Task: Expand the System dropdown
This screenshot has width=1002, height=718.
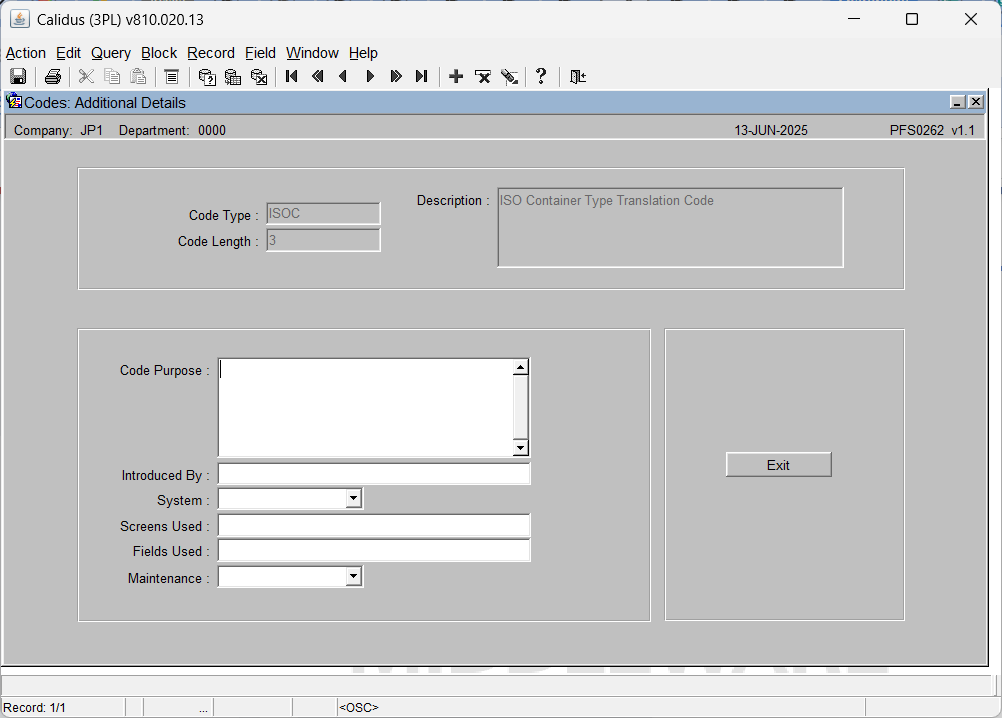Action: pos(353,499)
